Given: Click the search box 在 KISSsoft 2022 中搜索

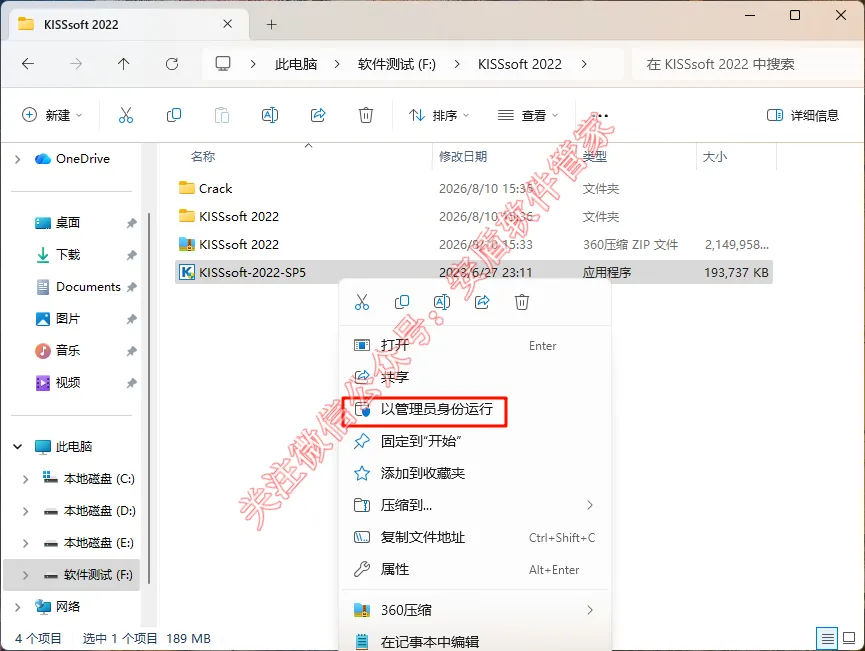Looking at the screenshot, I should [747, 64].
